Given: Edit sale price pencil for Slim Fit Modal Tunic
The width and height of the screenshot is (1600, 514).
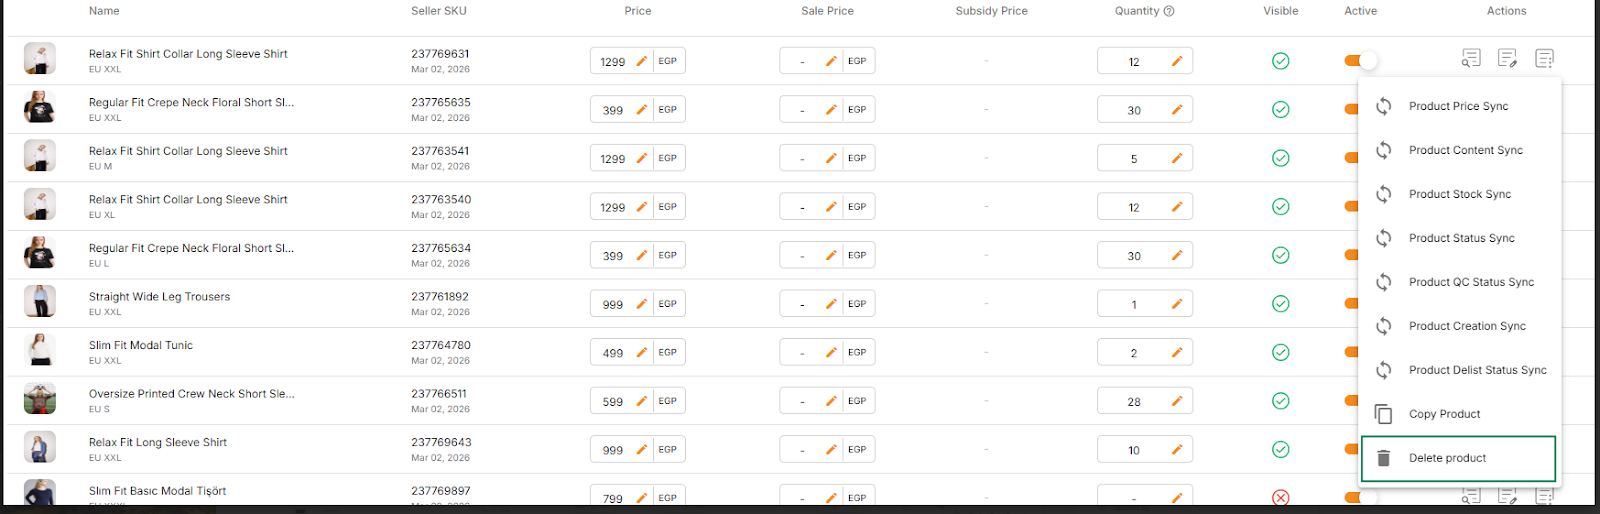Looking at the screenshot, I should [x=831, y=353].
